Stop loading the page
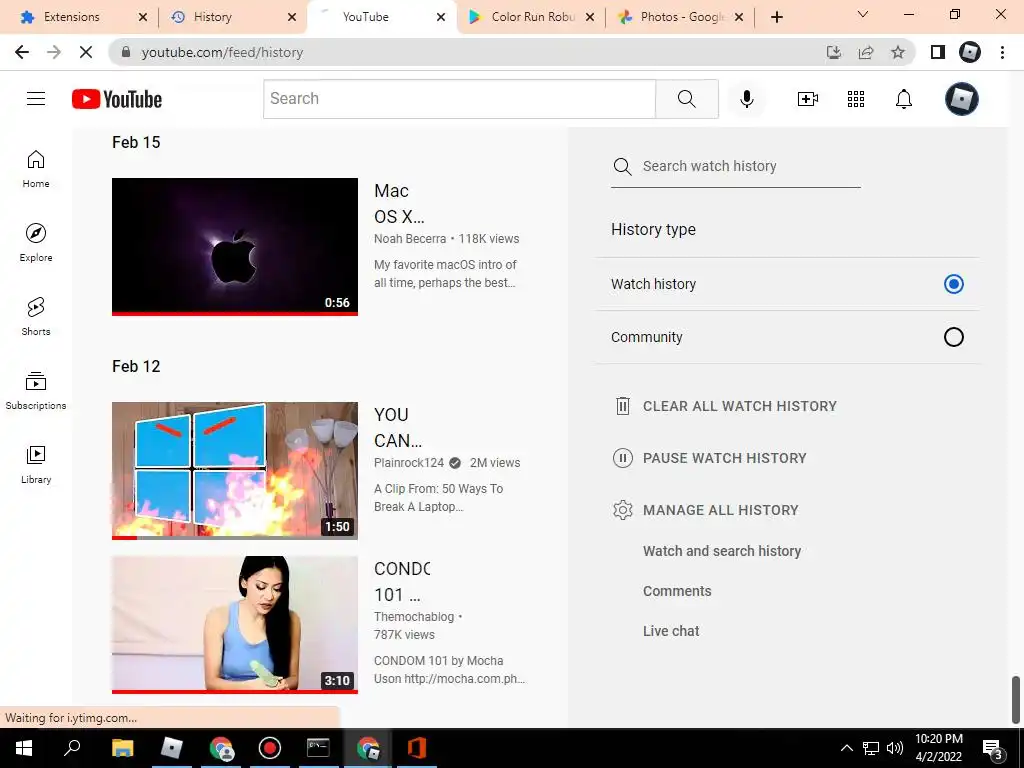Image resolution: width=1024 pixels, height=768 pixels. (86, 52)
